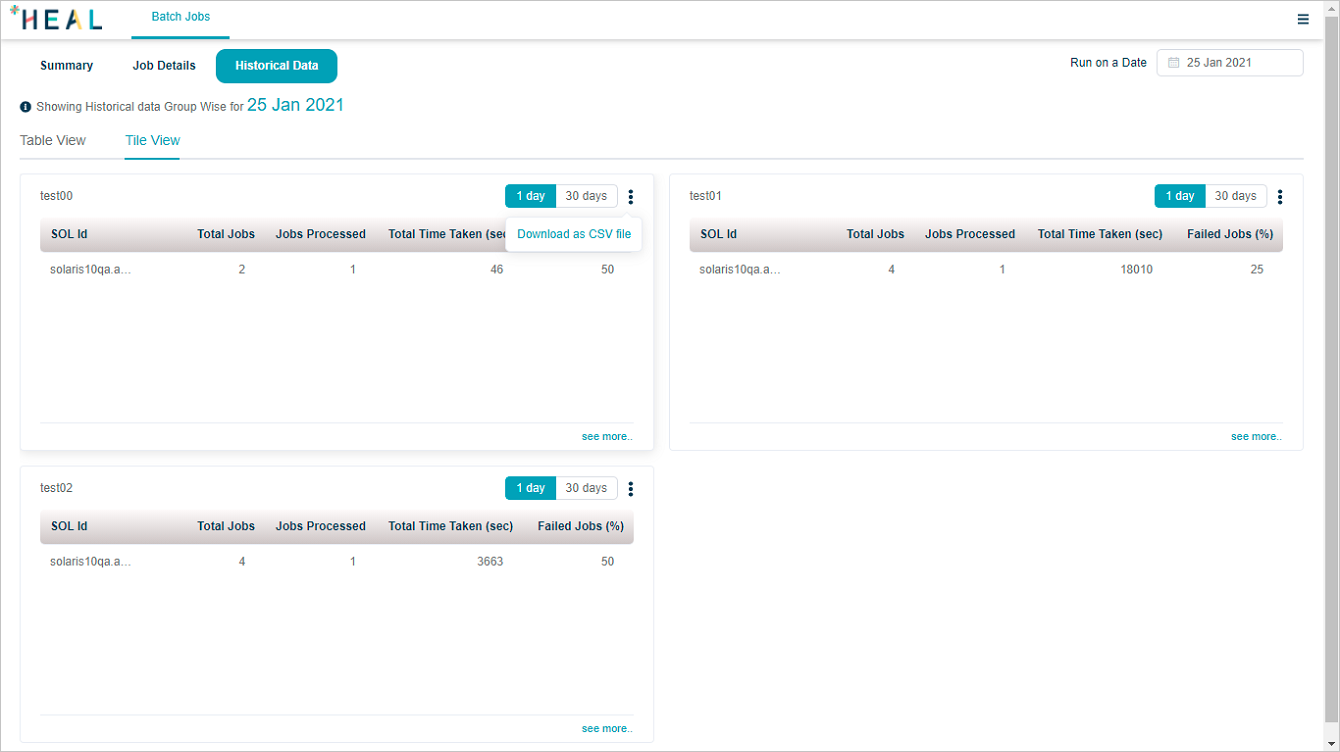Select 1 day range for test01

[1180, 196]
